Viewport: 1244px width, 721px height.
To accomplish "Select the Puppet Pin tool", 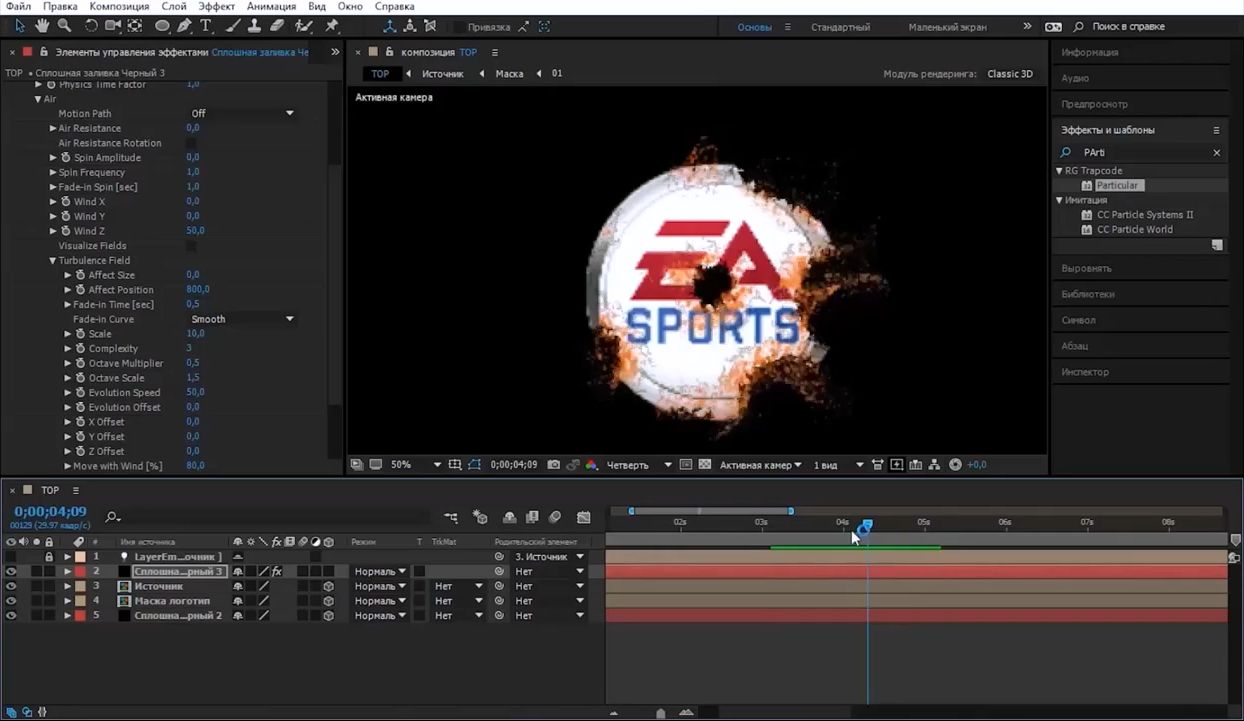I will (331, 26).
